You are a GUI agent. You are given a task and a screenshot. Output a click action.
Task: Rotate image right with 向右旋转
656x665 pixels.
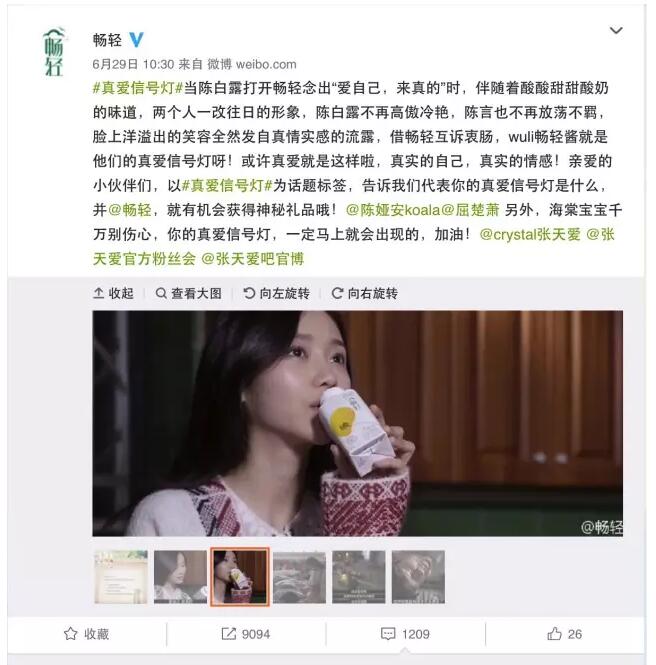click(x=365, y=293)
